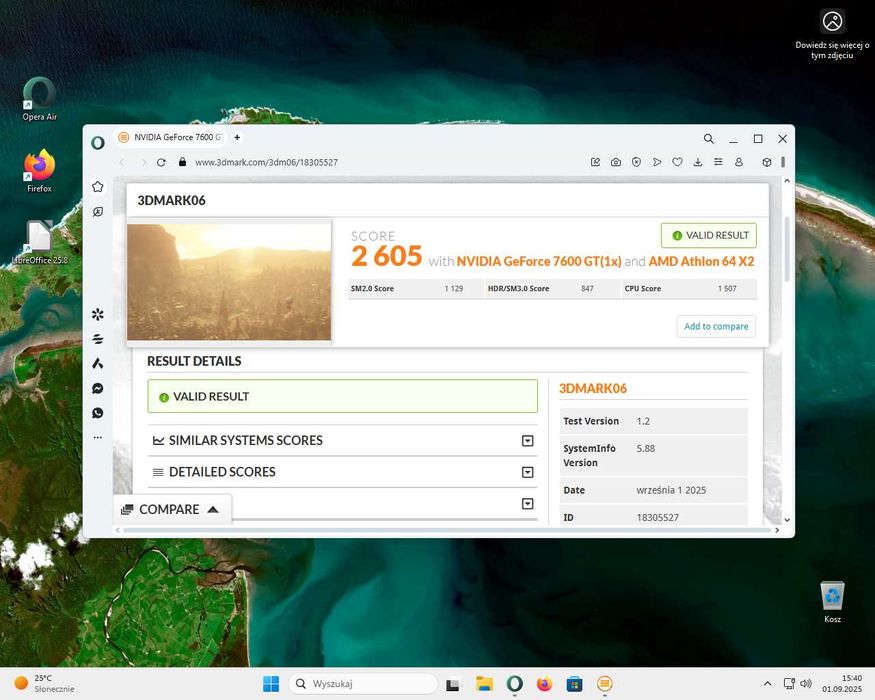The height and width of the screenshot is (700, 875).
Task: Go forward to next page
Action: (143, 162)
